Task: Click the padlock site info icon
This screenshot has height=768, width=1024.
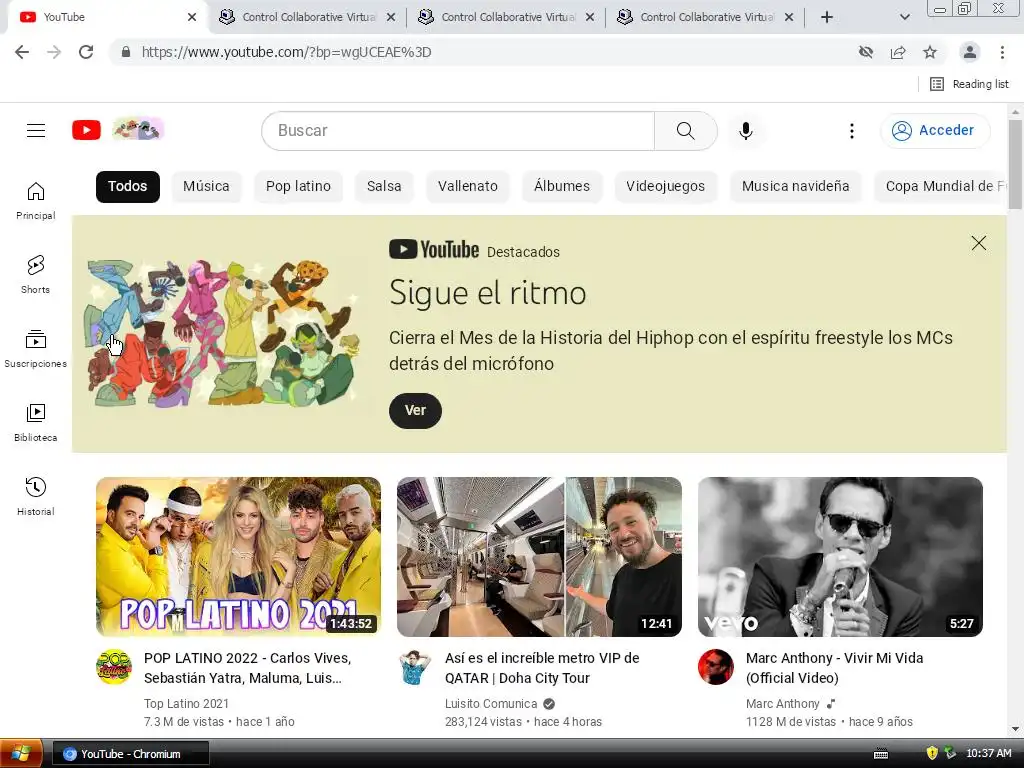Action: point(126,52)
